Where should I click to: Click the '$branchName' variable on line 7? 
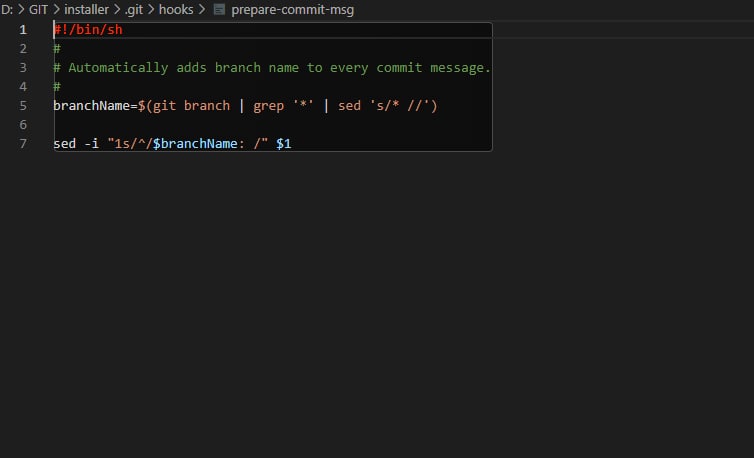click(x=195, y=144)
